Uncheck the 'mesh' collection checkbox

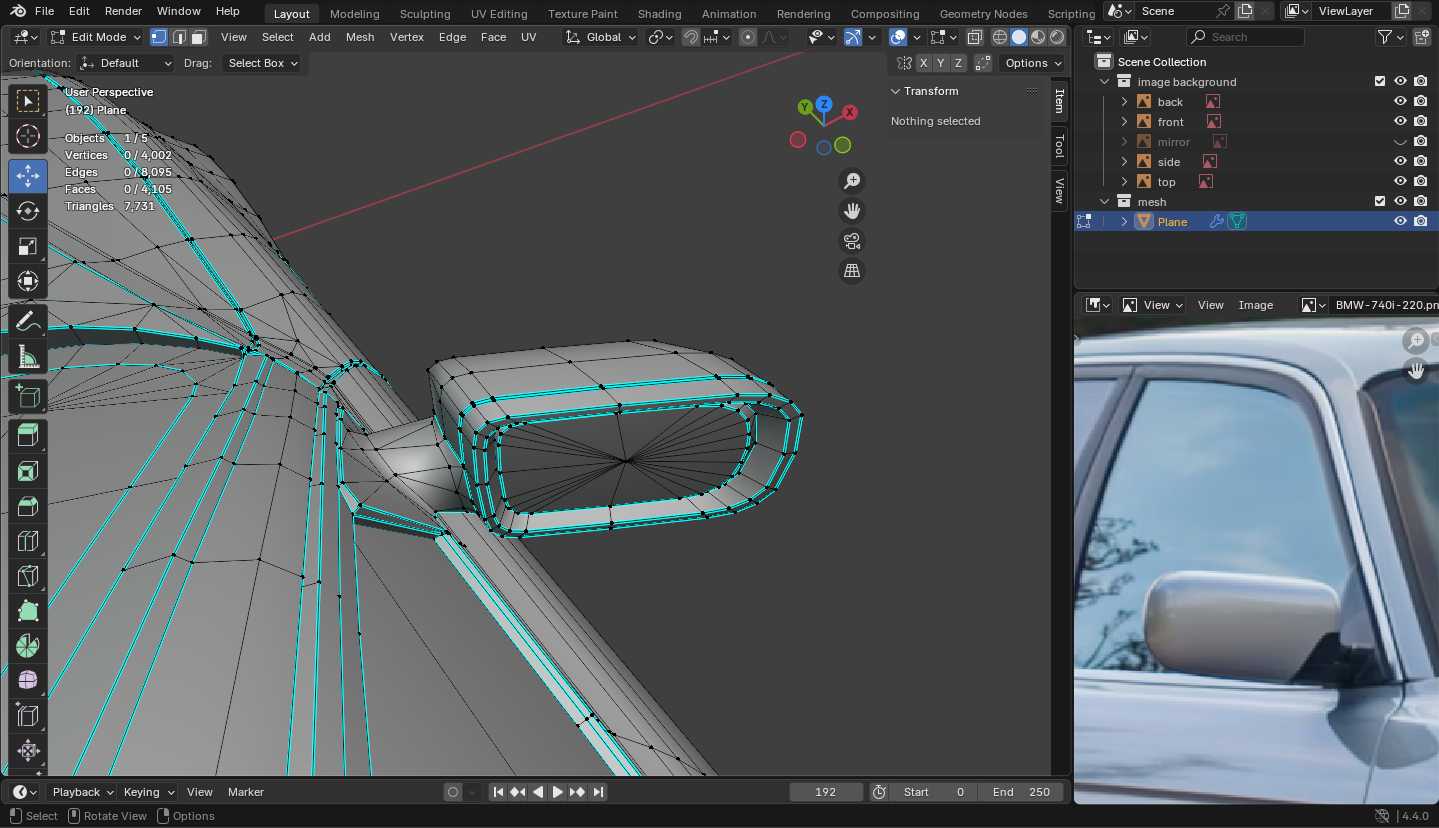tap(1380, 202)
